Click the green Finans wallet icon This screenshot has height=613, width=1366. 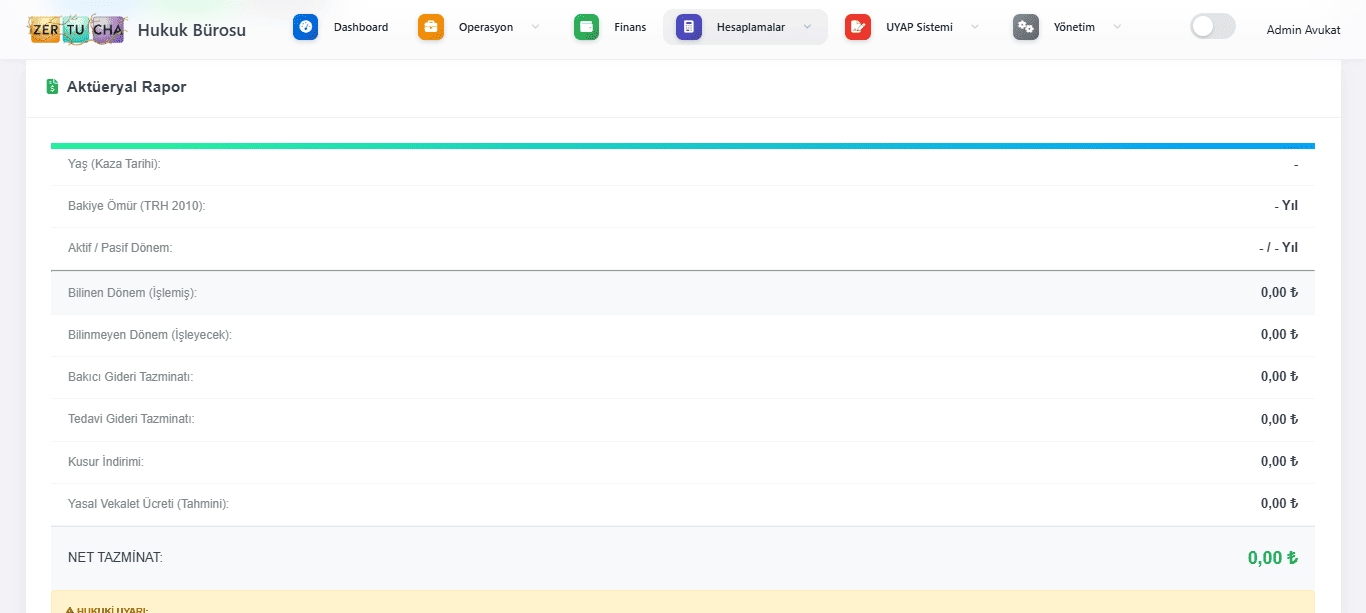tap(587, 27)
